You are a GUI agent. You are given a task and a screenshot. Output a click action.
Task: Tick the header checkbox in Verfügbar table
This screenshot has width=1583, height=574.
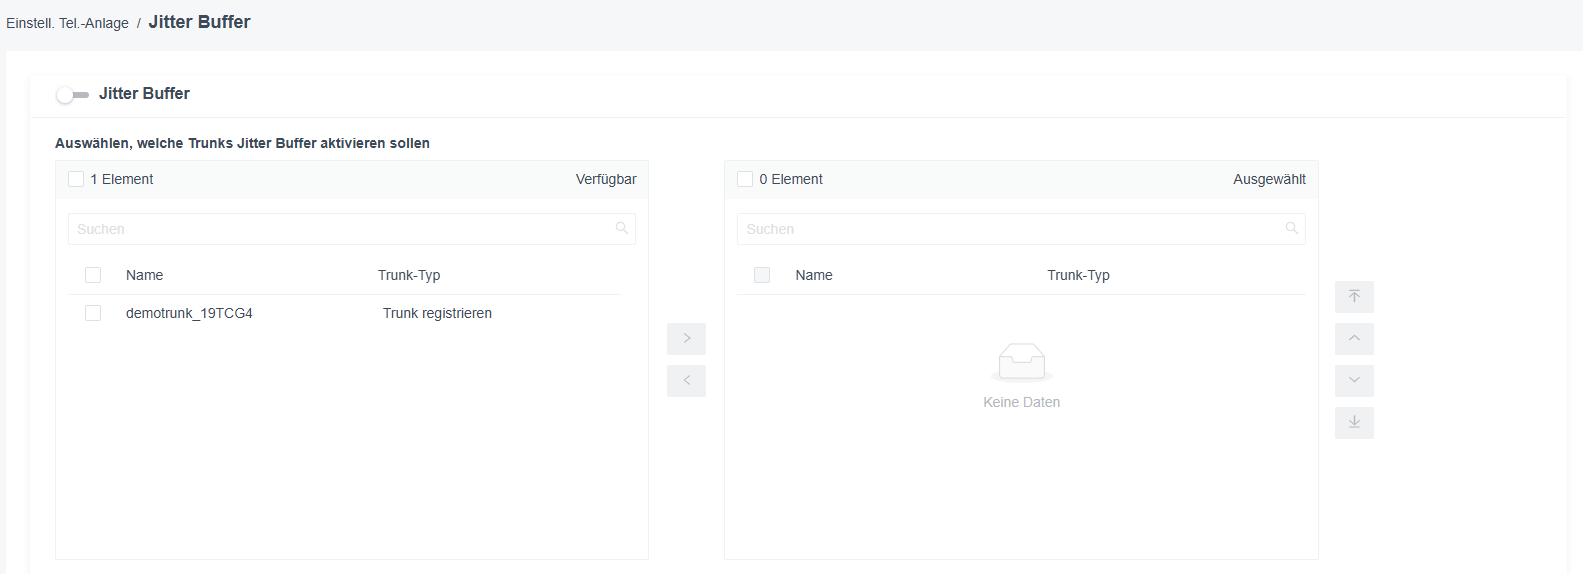click(x=93, y=275)
